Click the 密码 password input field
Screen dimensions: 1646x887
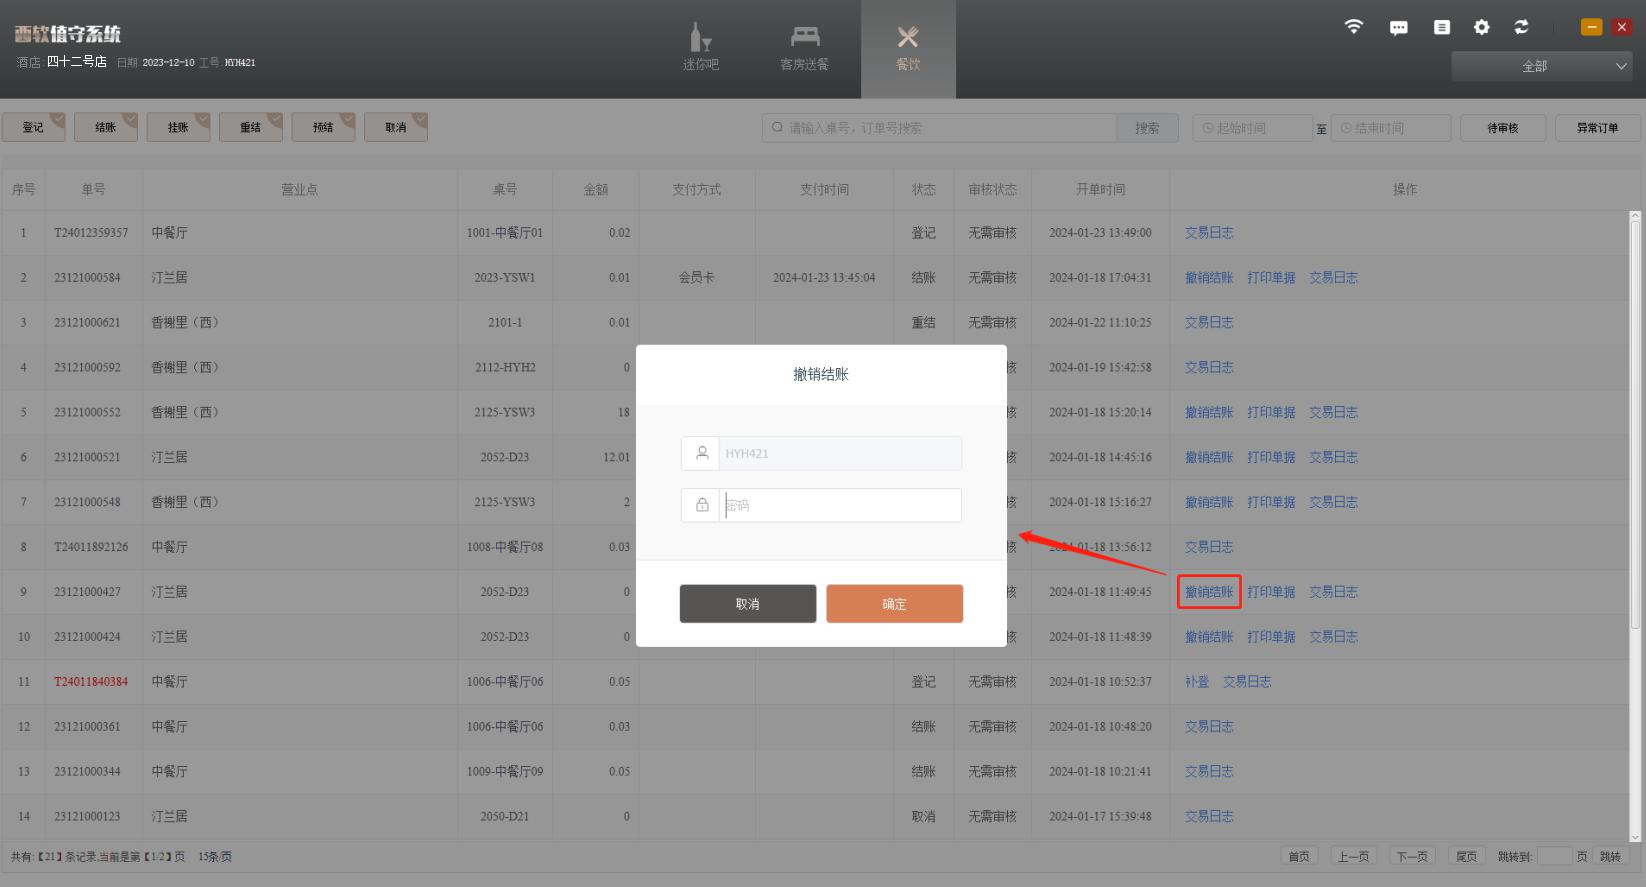838,505
